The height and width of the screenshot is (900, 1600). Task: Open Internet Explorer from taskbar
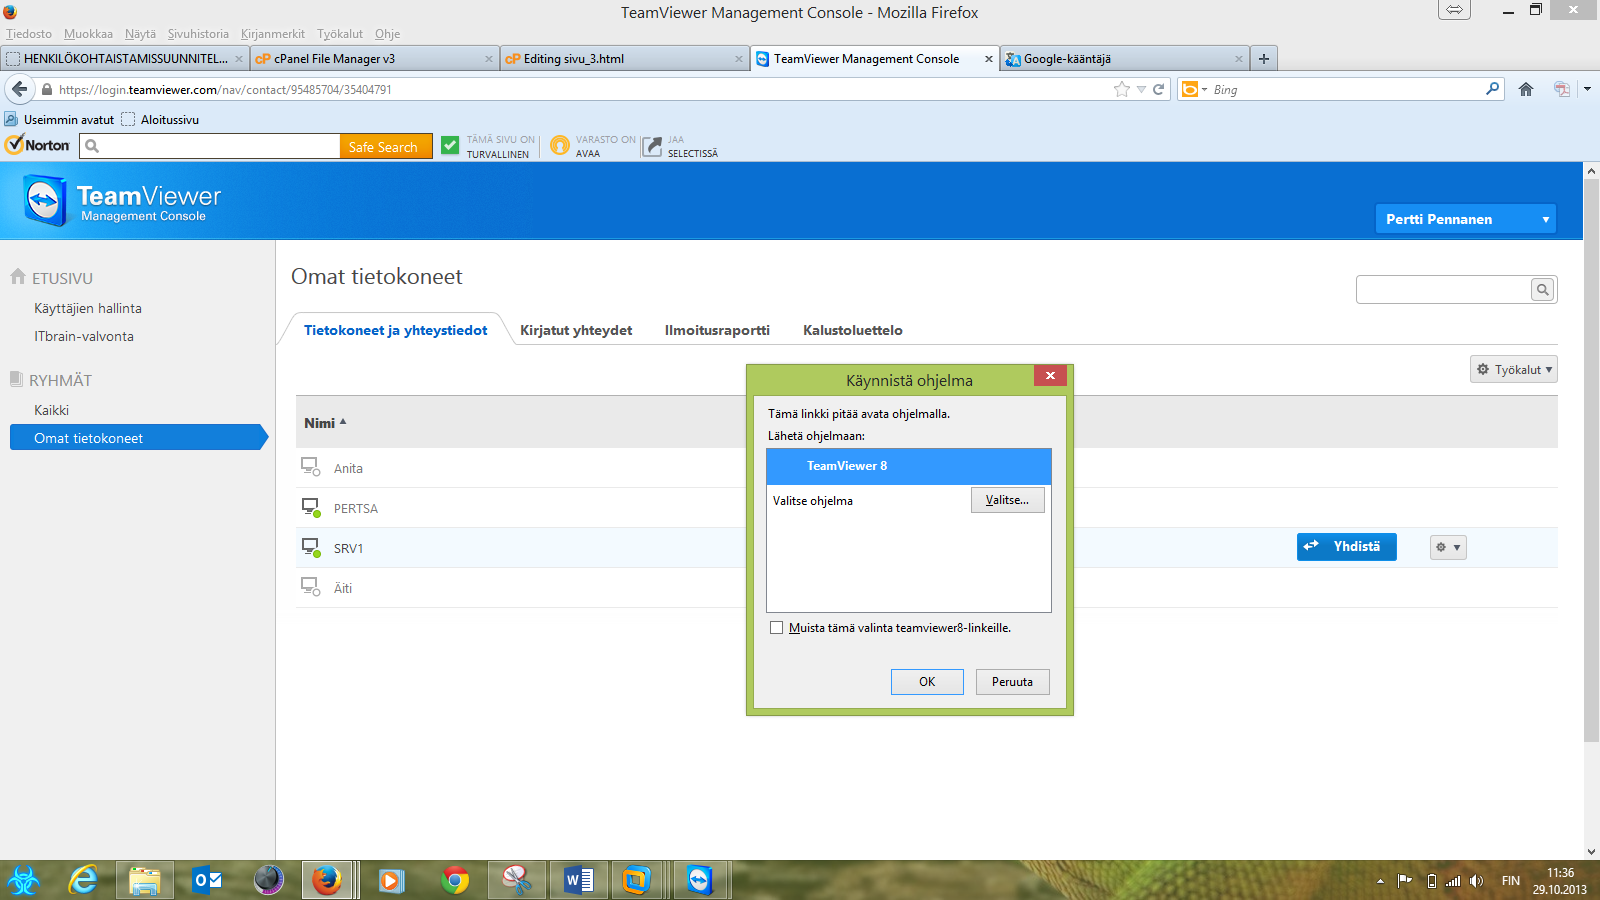tap(83, 880)
